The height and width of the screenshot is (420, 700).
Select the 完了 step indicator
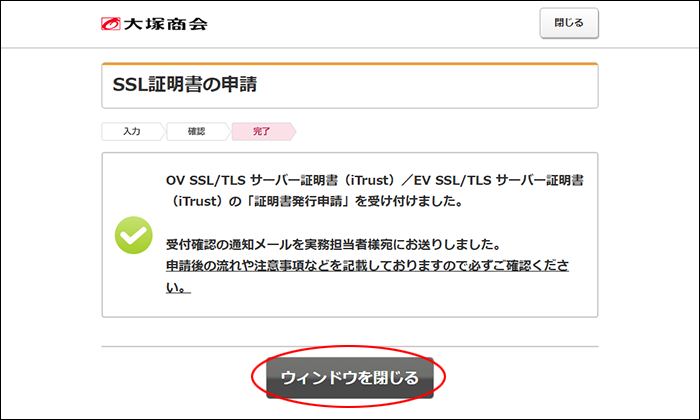[x=262, y=132]
